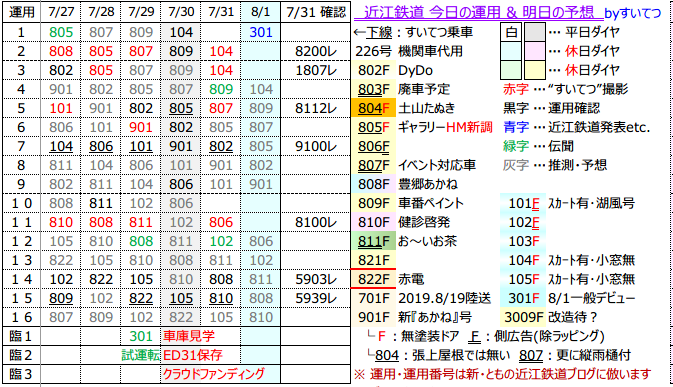Select the 7/31 確認 header cell

tap(315, 12)
